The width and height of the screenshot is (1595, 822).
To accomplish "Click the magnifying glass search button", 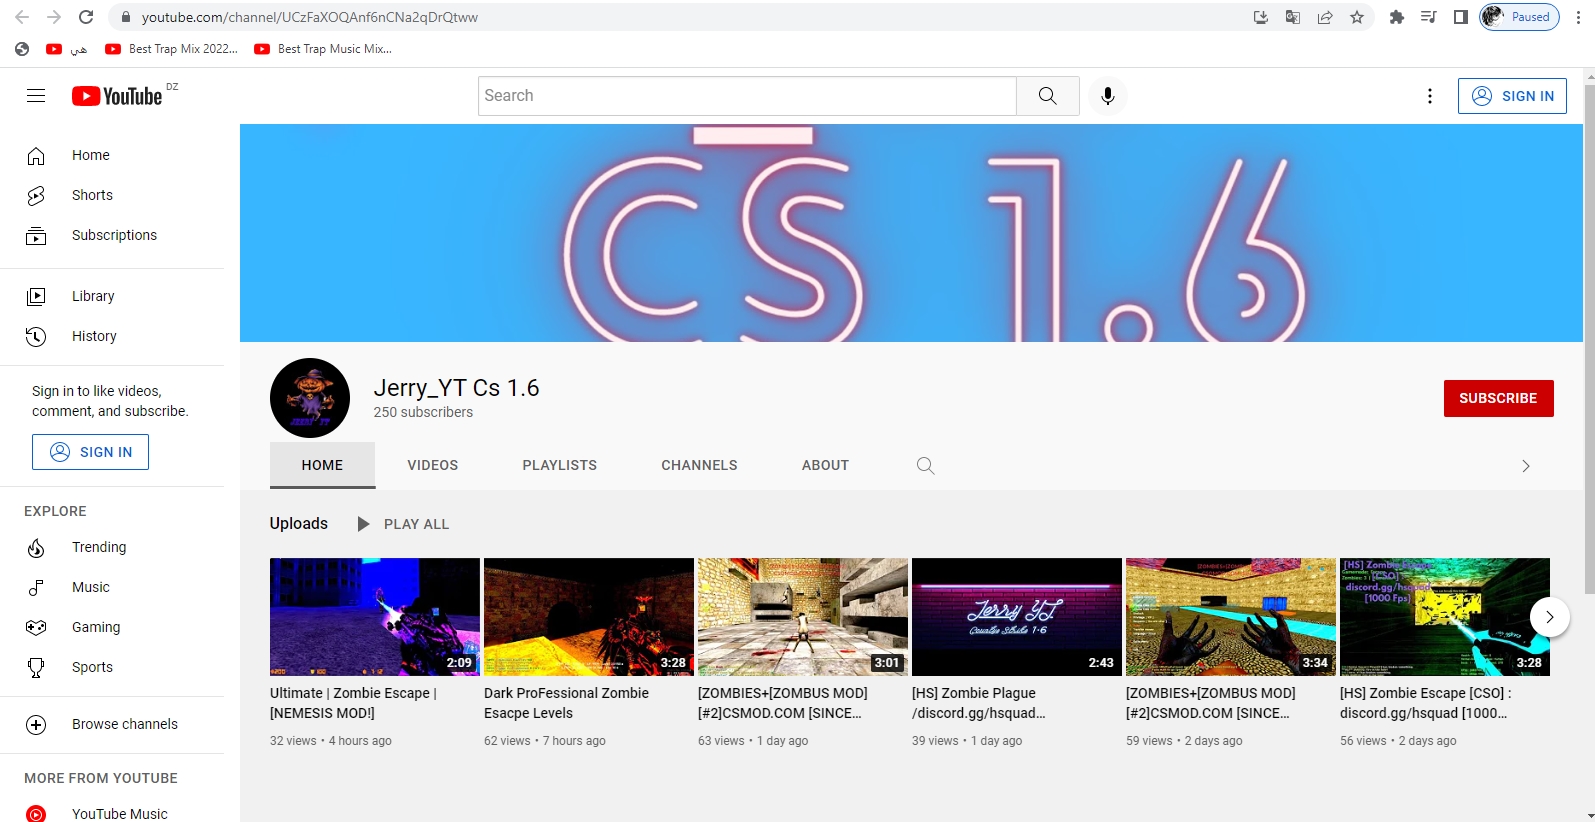I will 1047,96.
